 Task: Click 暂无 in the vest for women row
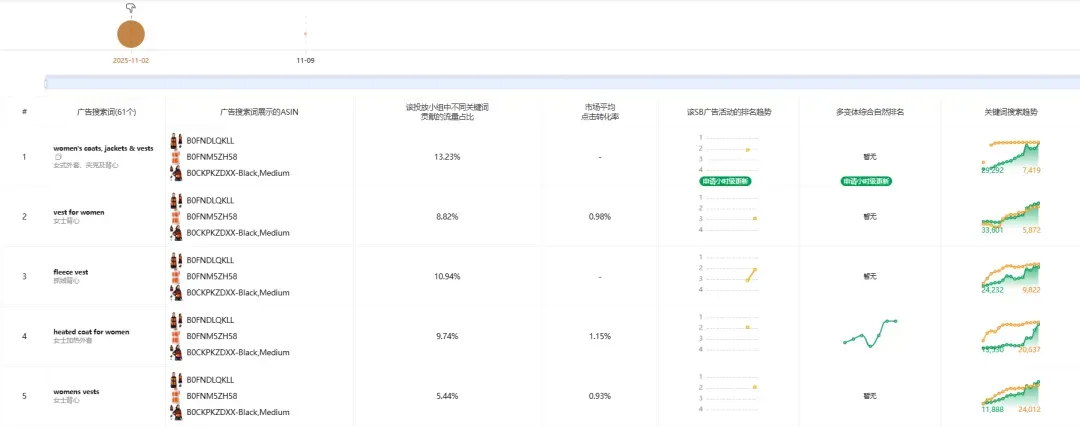(x=870, y=216)
